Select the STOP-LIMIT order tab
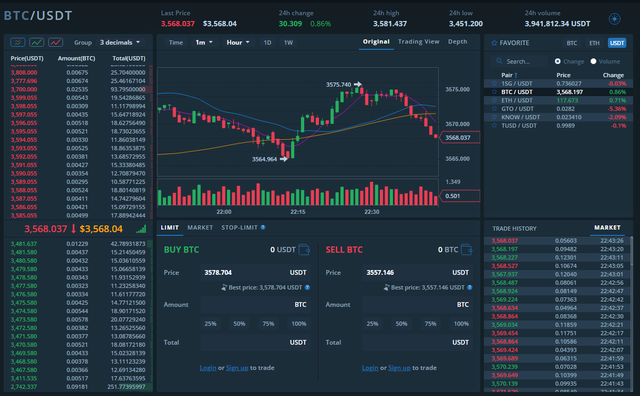The width and height of the screenshot is (640, 396). [x=239, y=227]
